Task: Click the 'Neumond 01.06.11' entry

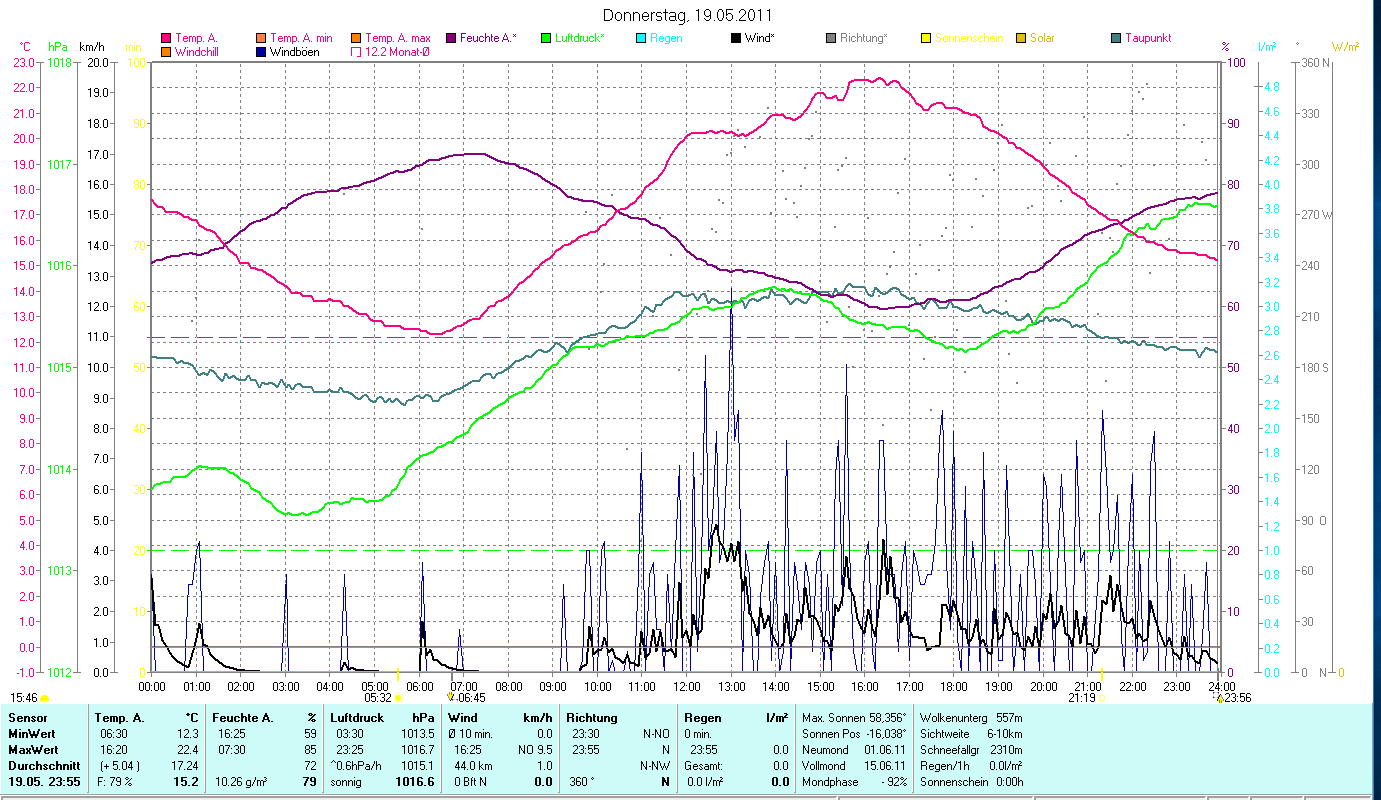Action: coord(855,749)
